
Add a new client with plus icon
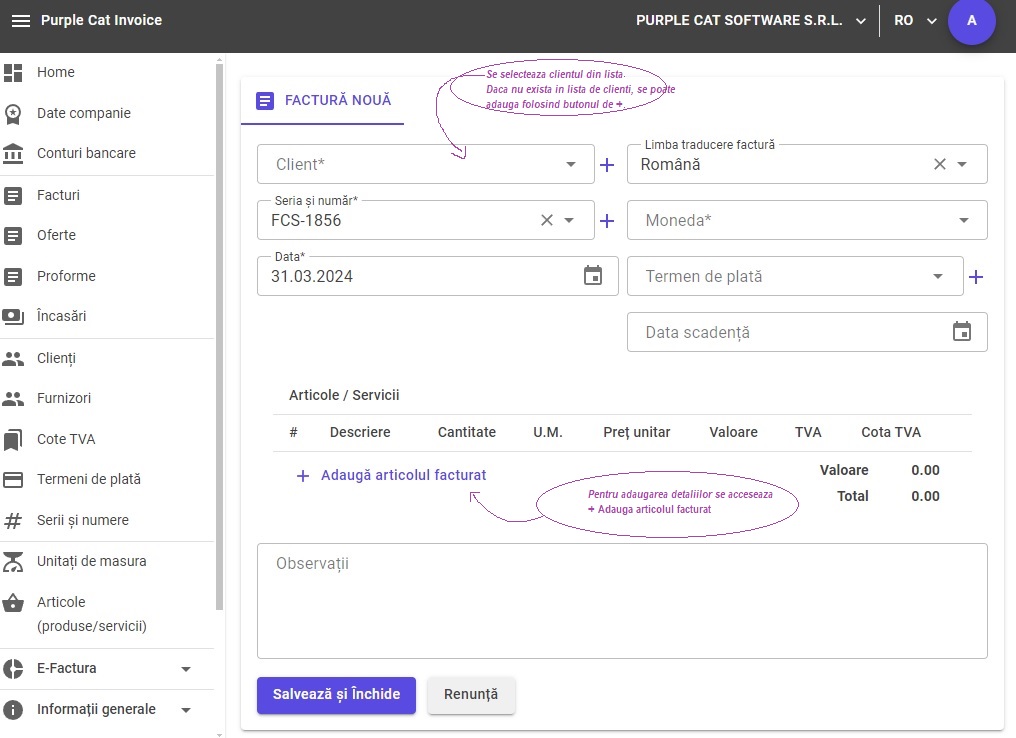[x=607, y=165]
